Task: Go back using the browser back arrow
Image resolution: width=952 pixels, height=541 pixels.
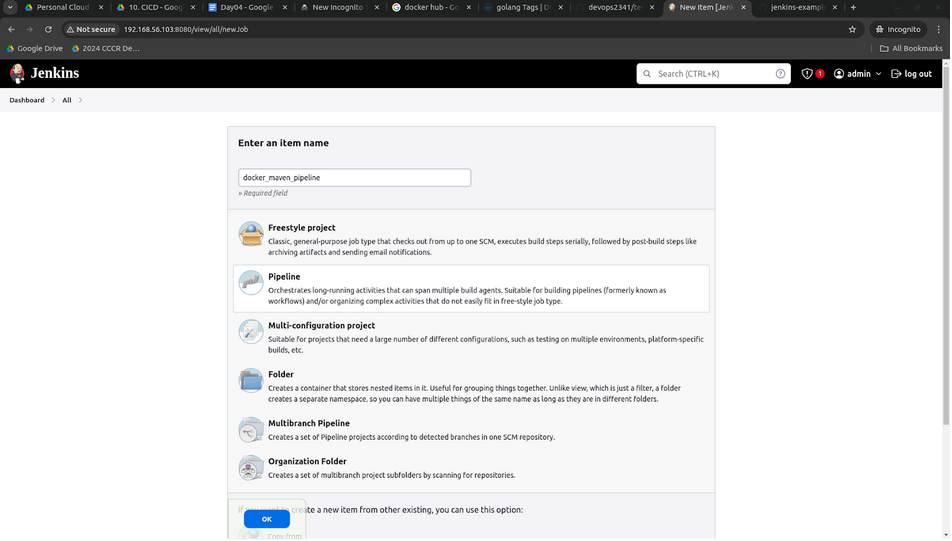Action: coord(12,29)
